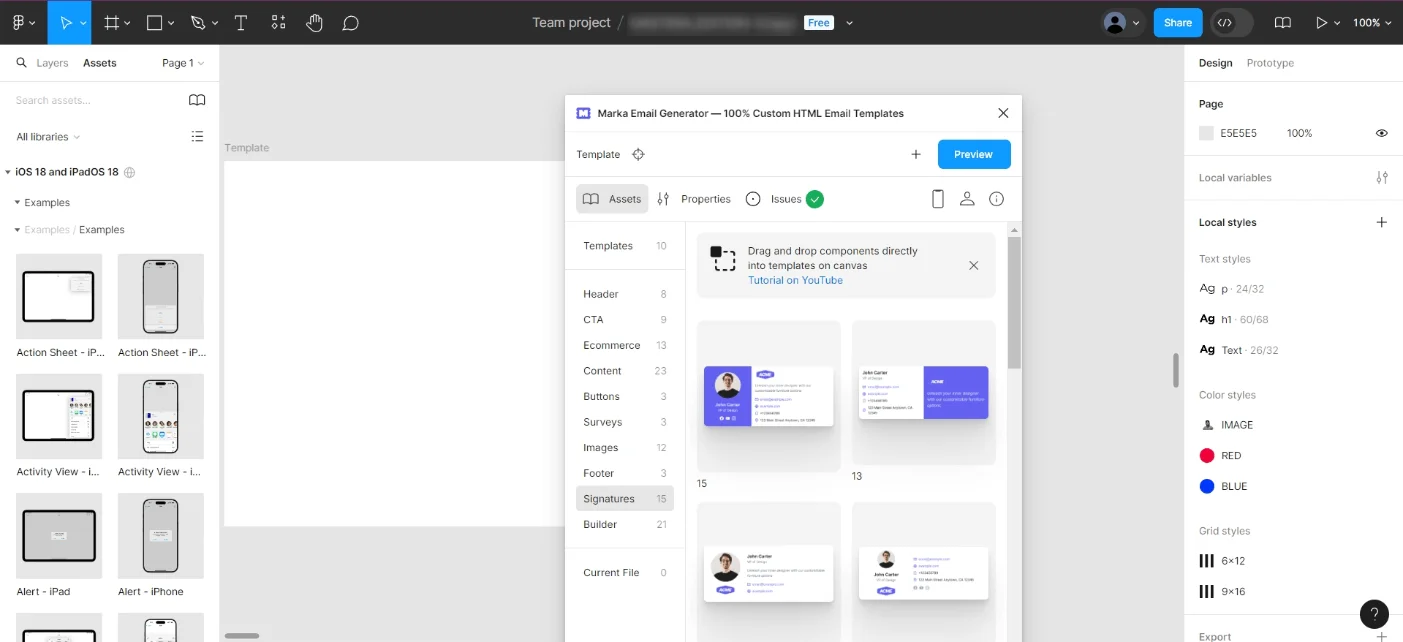Open the libraries book icon in top bar

click(x=1283, y=22)
